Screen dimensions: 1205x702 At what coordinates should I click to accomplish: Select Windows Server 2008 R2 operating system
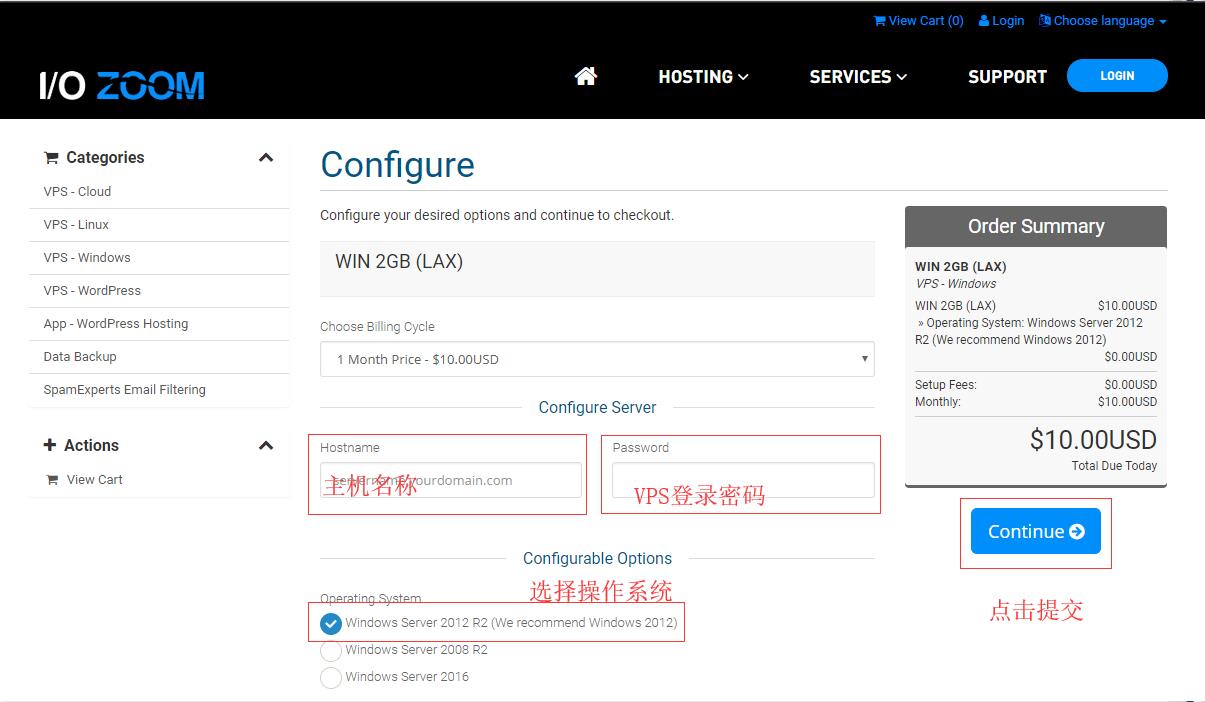coord(331,650)
